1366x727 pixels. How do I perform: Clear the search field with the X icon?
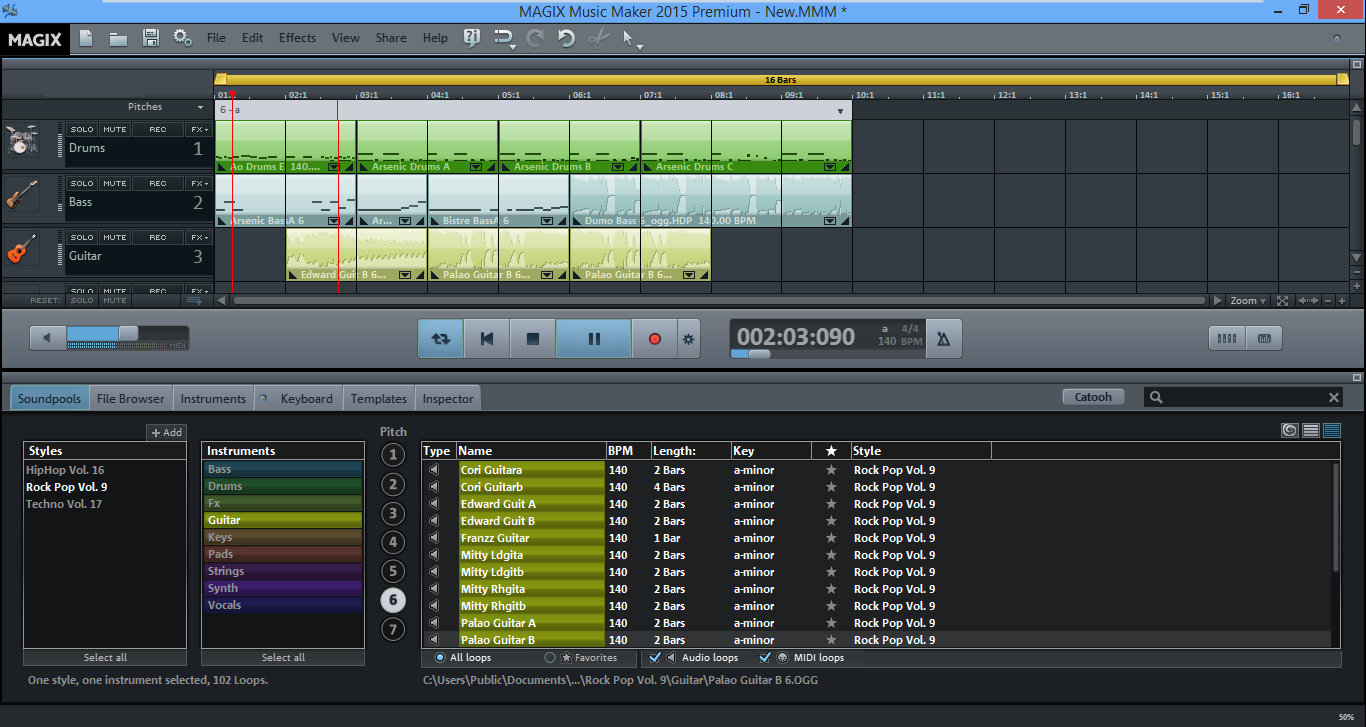click(1333, 398)
